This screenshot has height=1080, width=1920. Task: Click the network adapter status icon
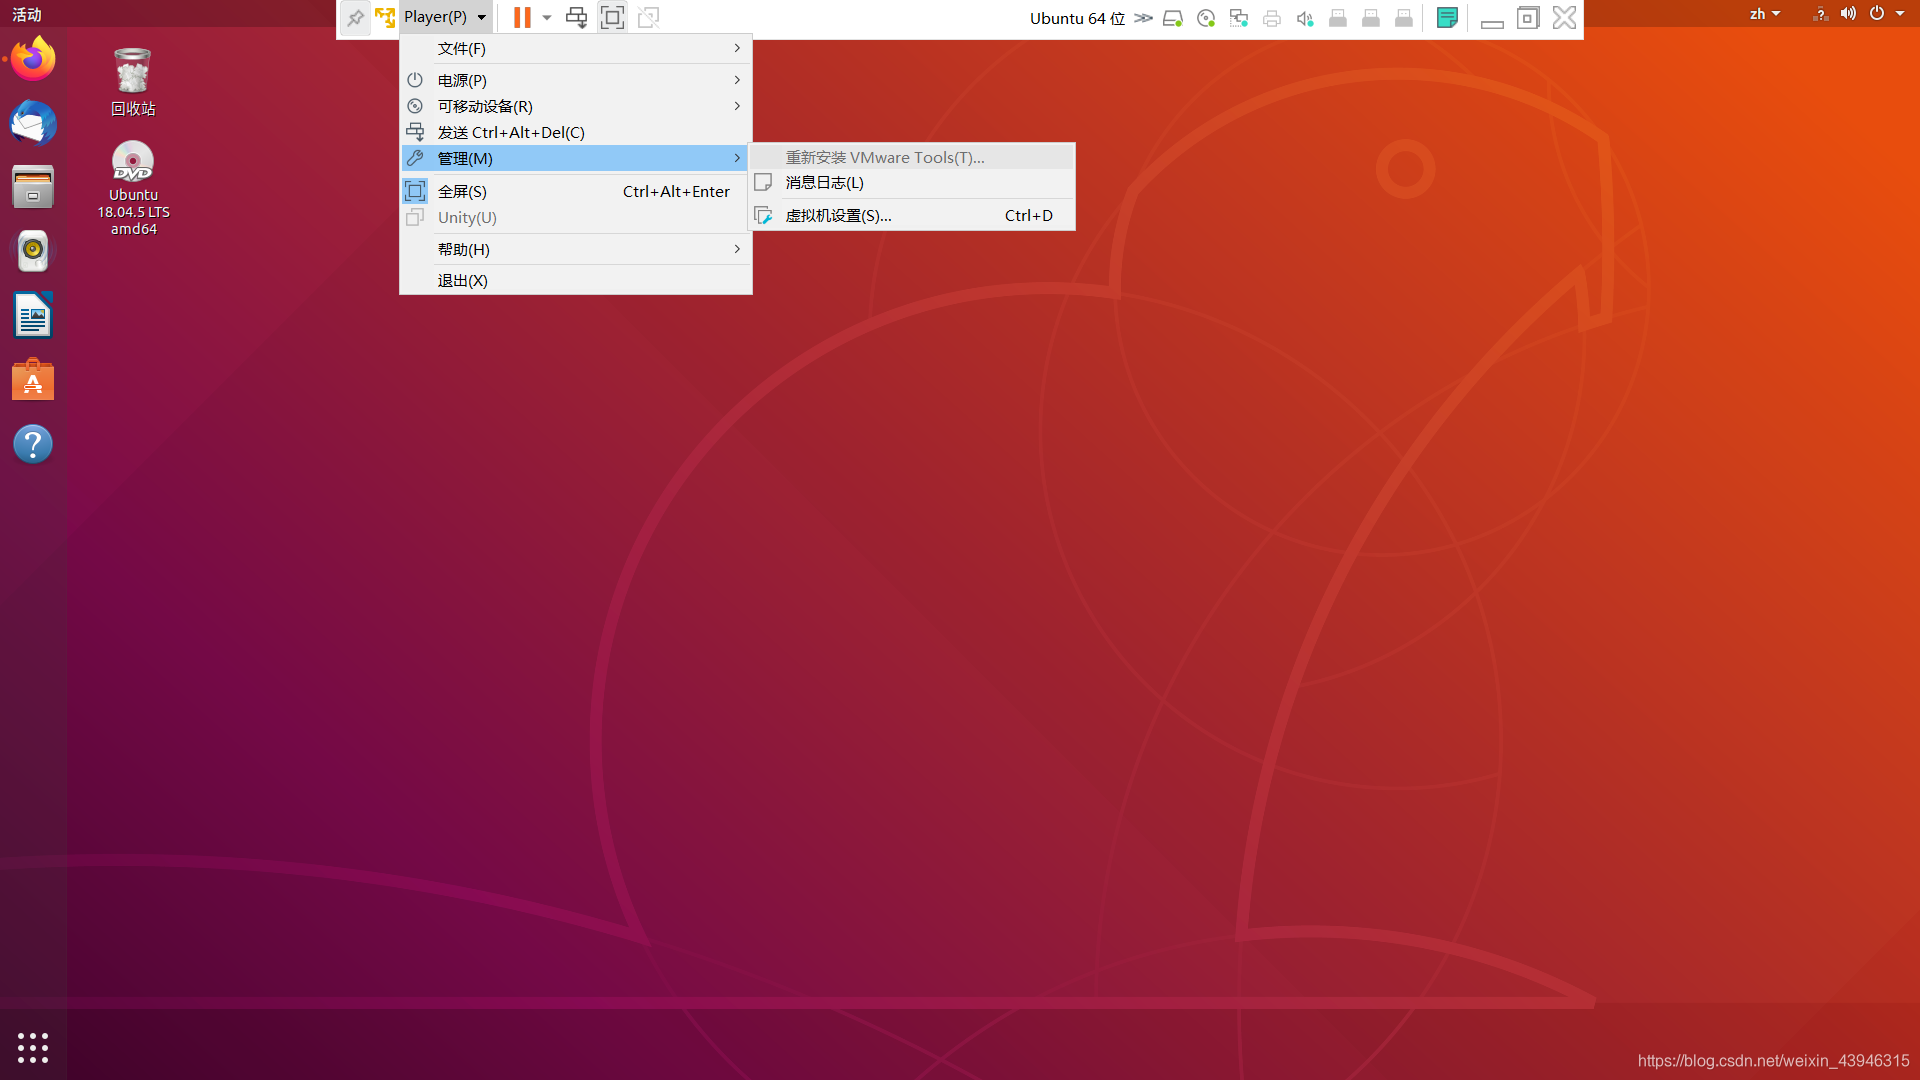pyautogui.click(x=1239, y=18)
